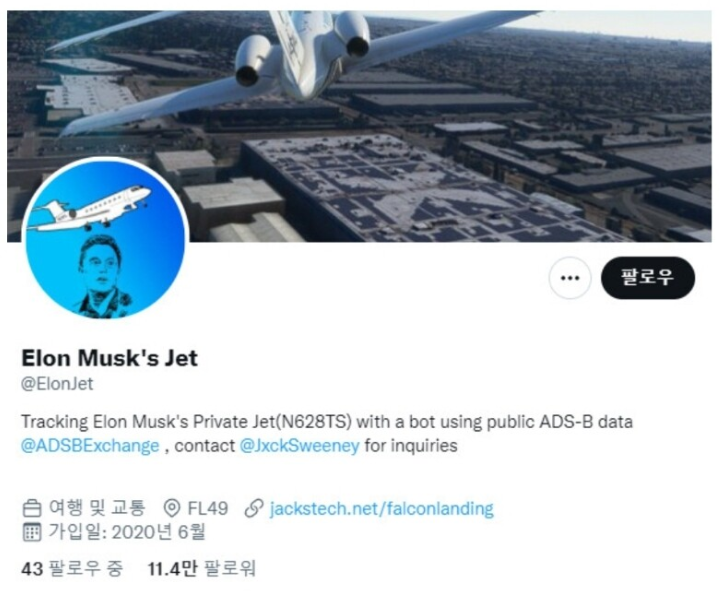Click the airplane drawing in the avatar
Screen dimensions: 720x593
pyautogui.click(x=89, y=208)
